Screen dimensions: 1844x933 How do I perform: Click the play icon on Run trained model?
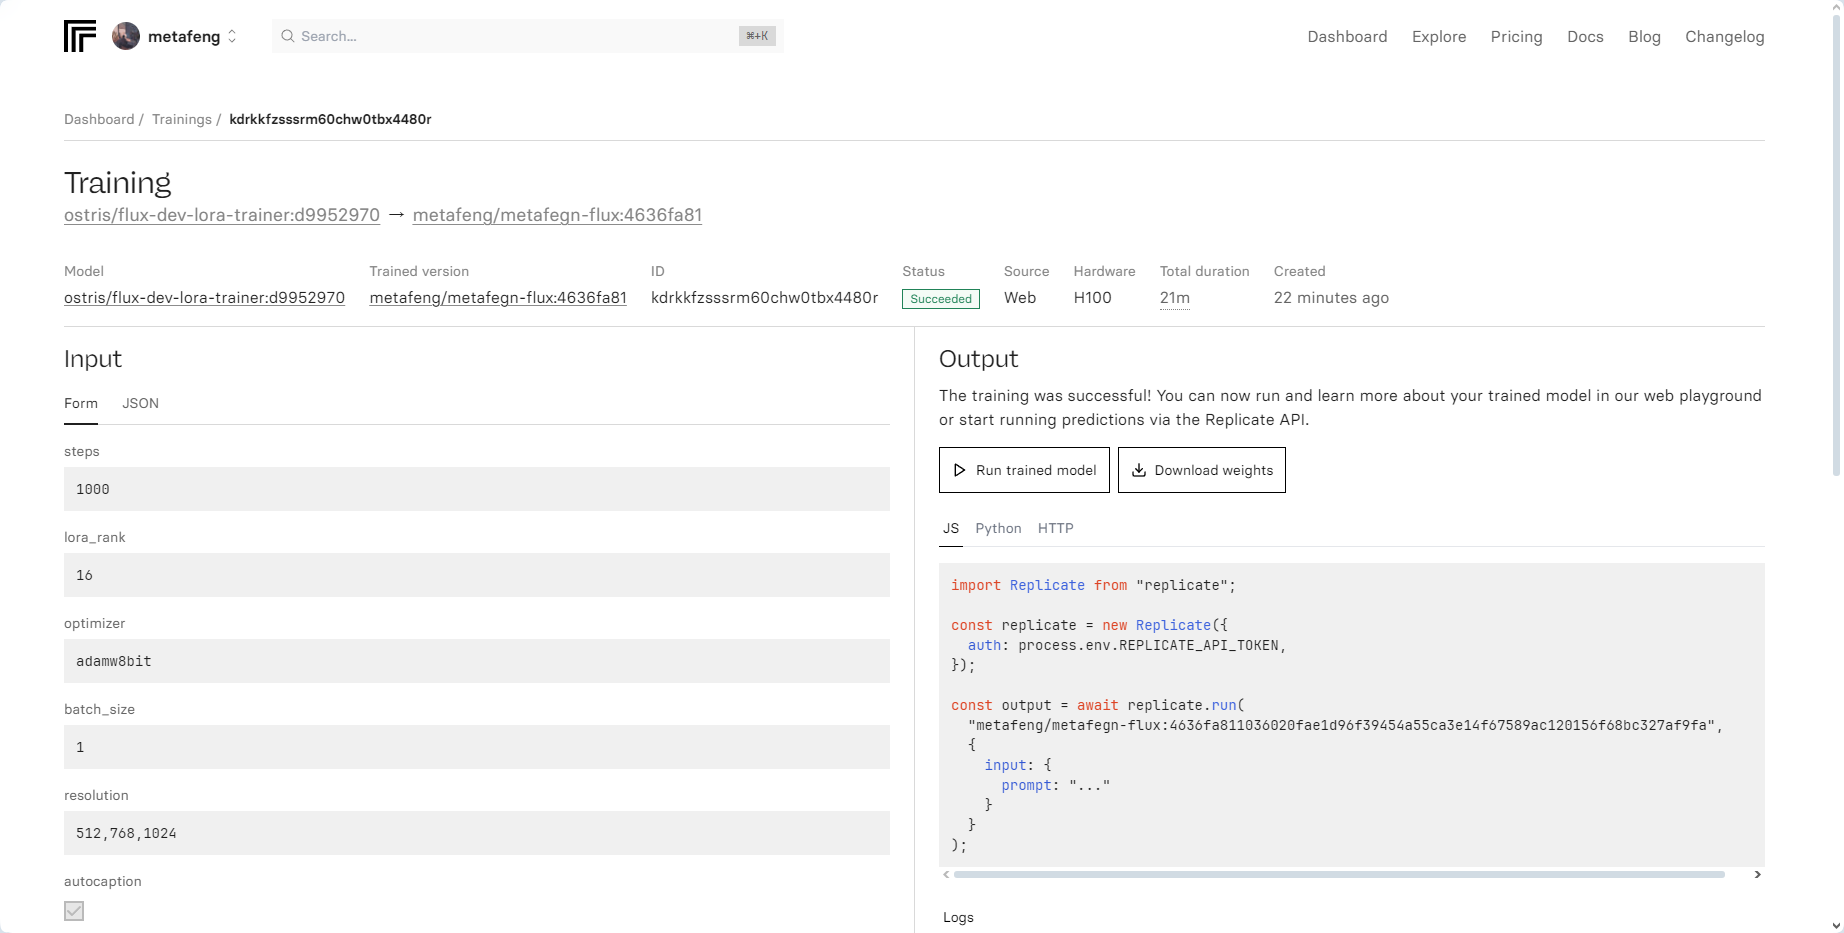coord(960,470)
